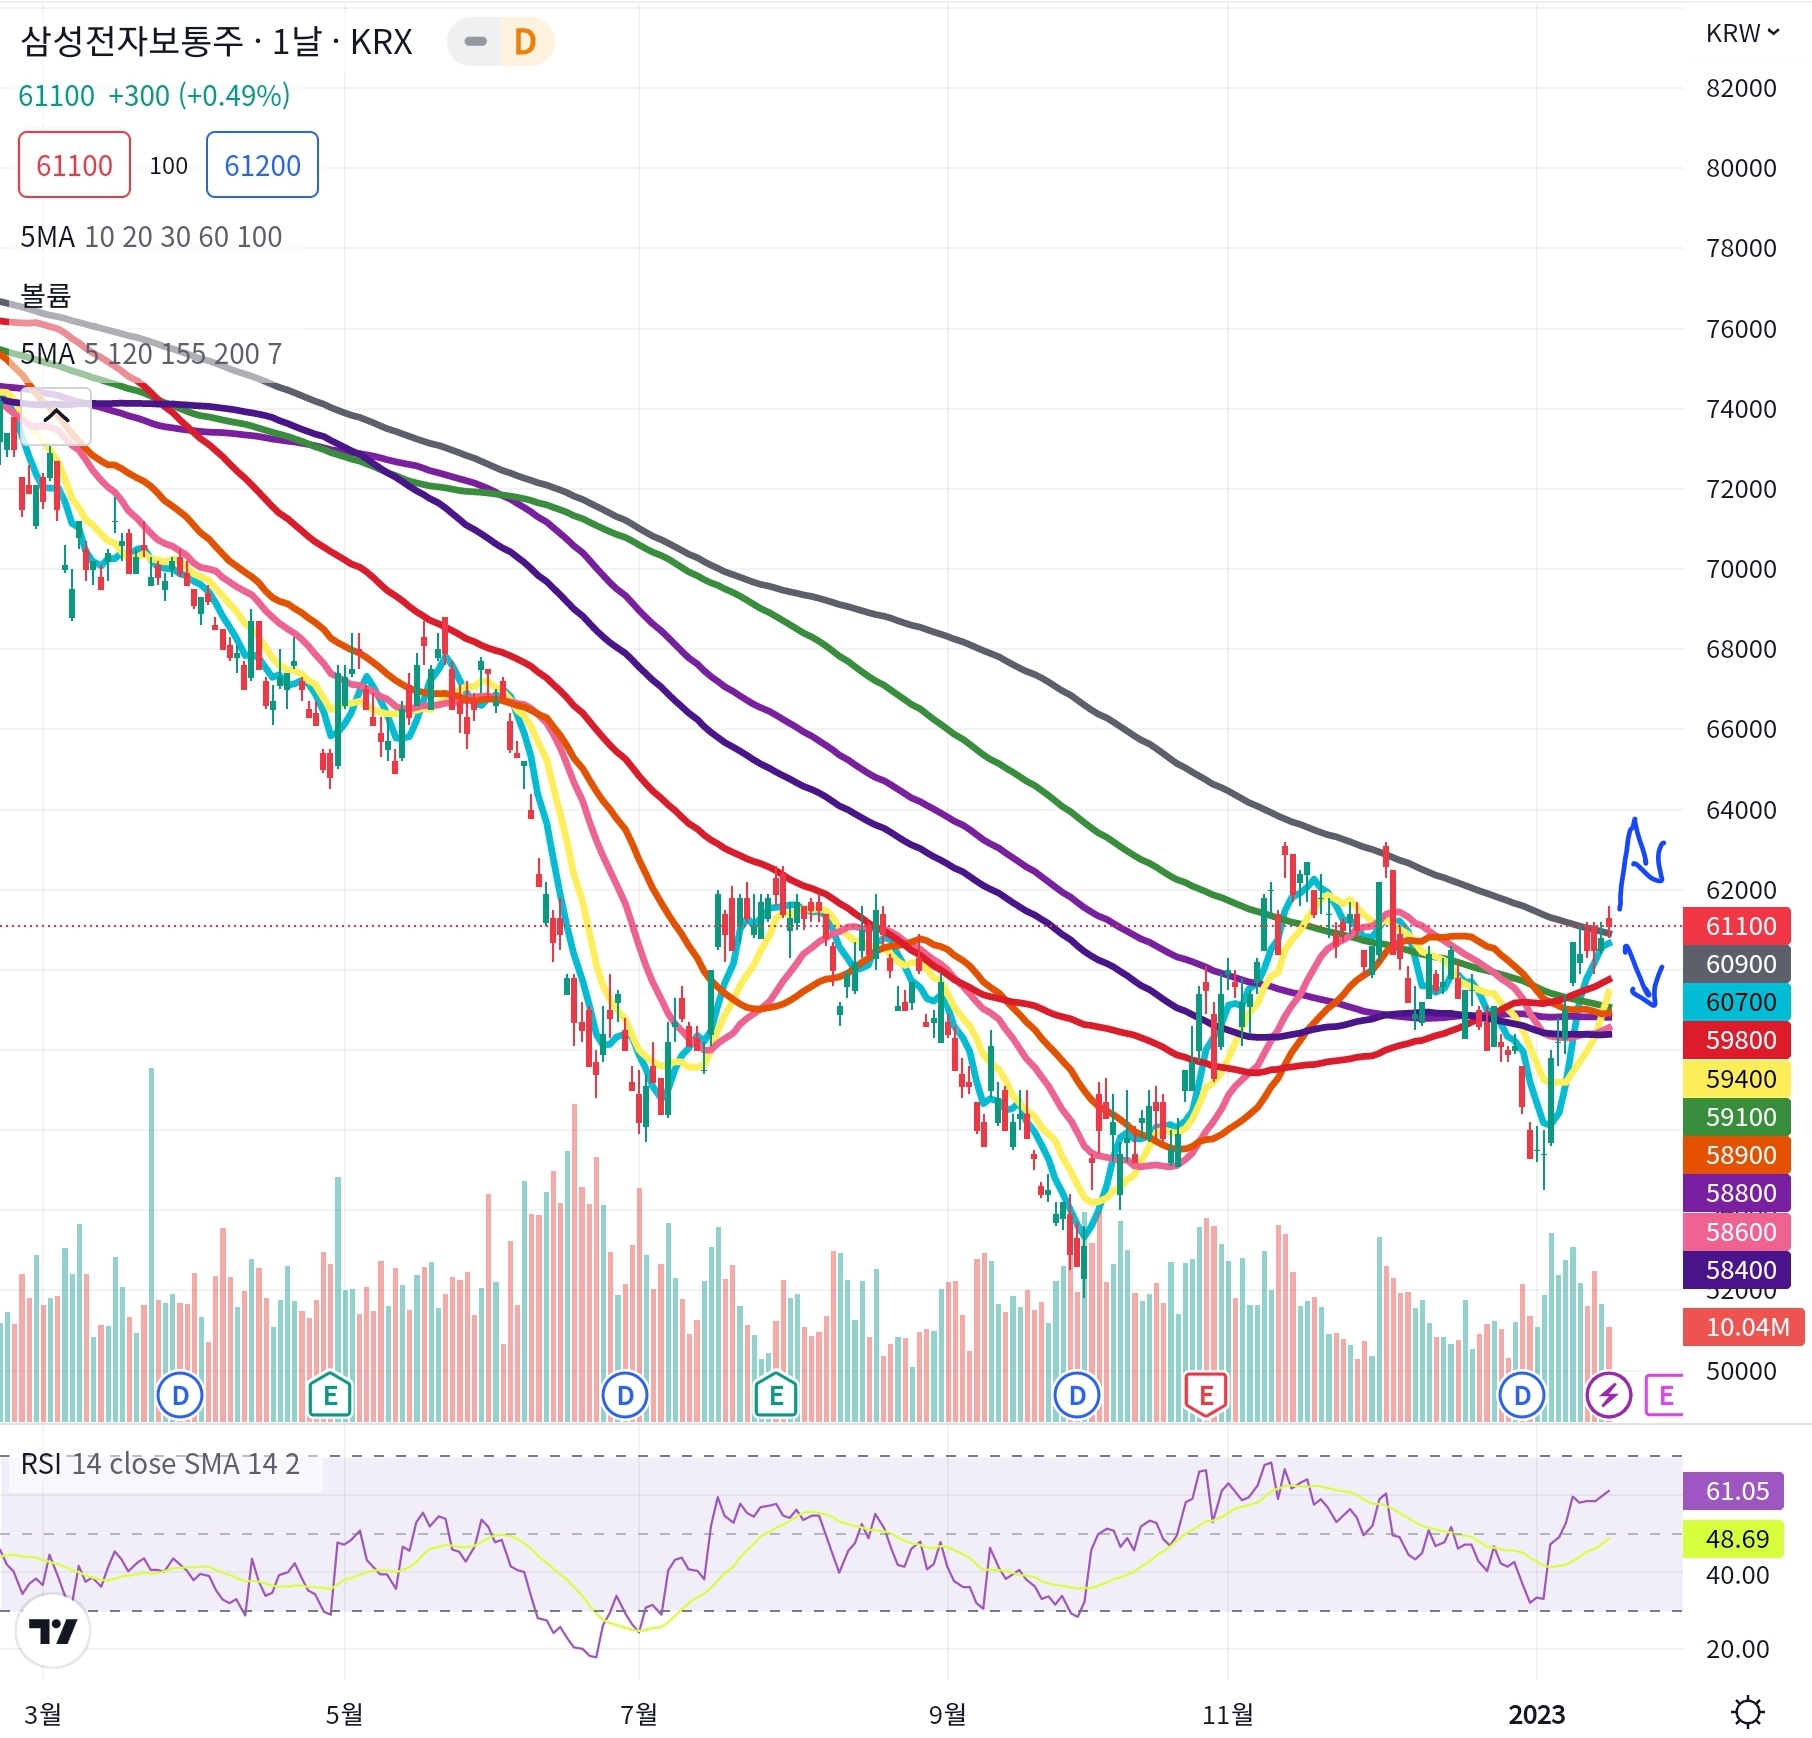This screenshot has height=1738, width=1812.
Task: Open earnings marker E near May
Action: tap(330, 1395)
